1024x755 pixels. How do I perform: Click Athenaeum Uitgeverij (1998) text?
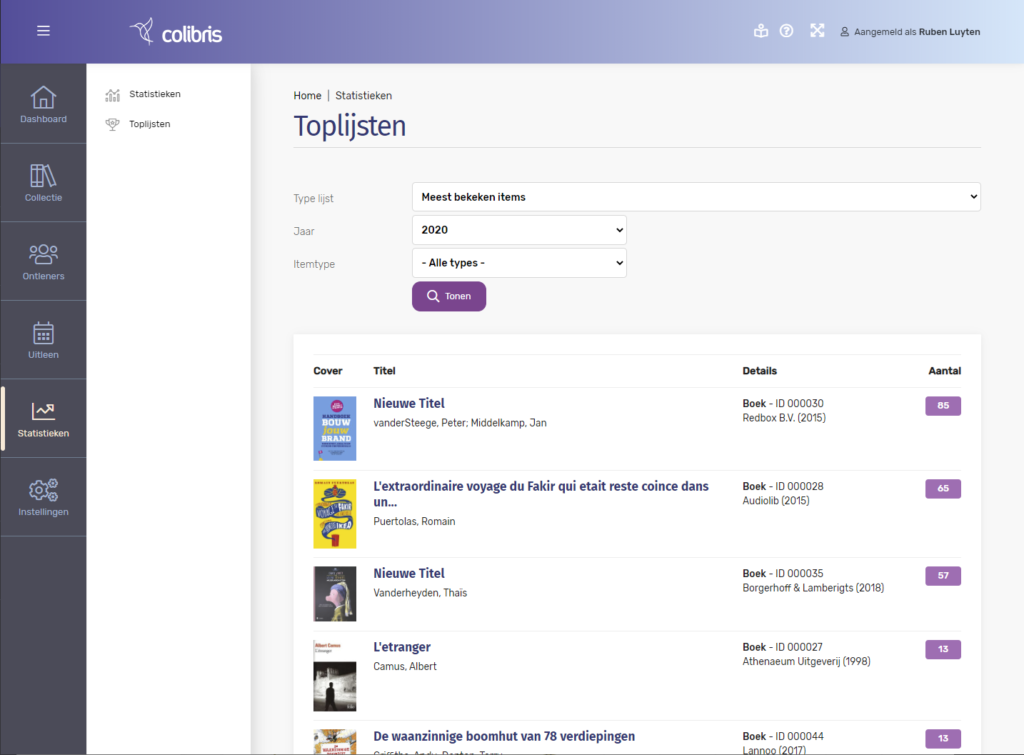pos(807,662)
